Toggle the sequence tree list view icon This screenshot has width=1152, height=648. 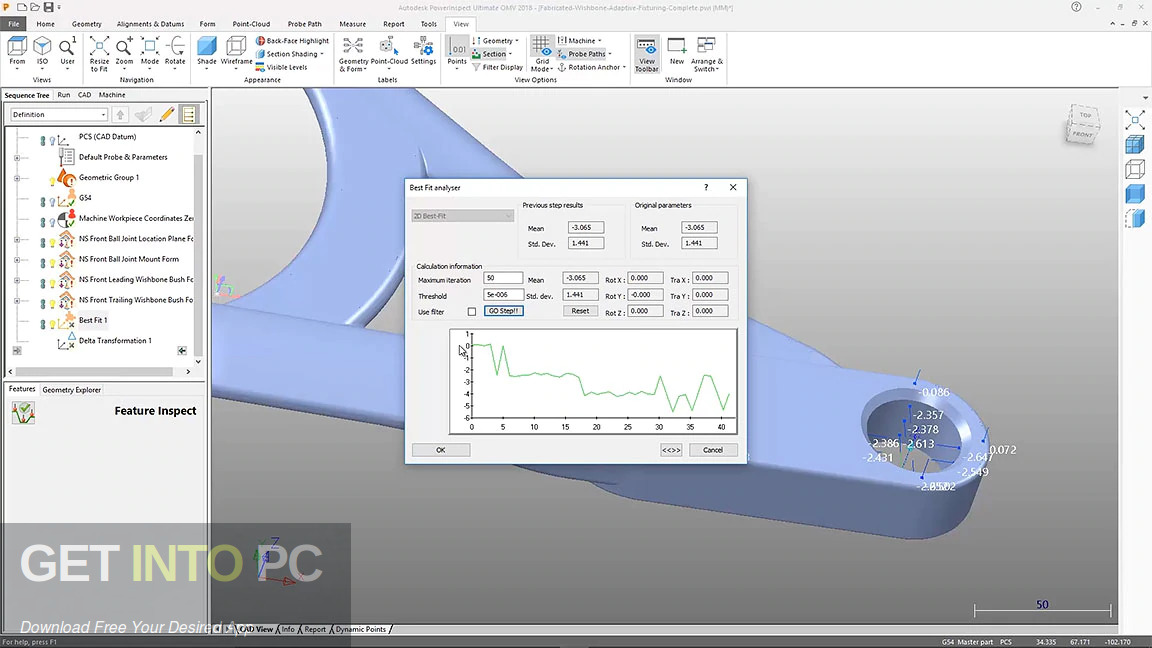pyautogui.click(x=189, y=114)
